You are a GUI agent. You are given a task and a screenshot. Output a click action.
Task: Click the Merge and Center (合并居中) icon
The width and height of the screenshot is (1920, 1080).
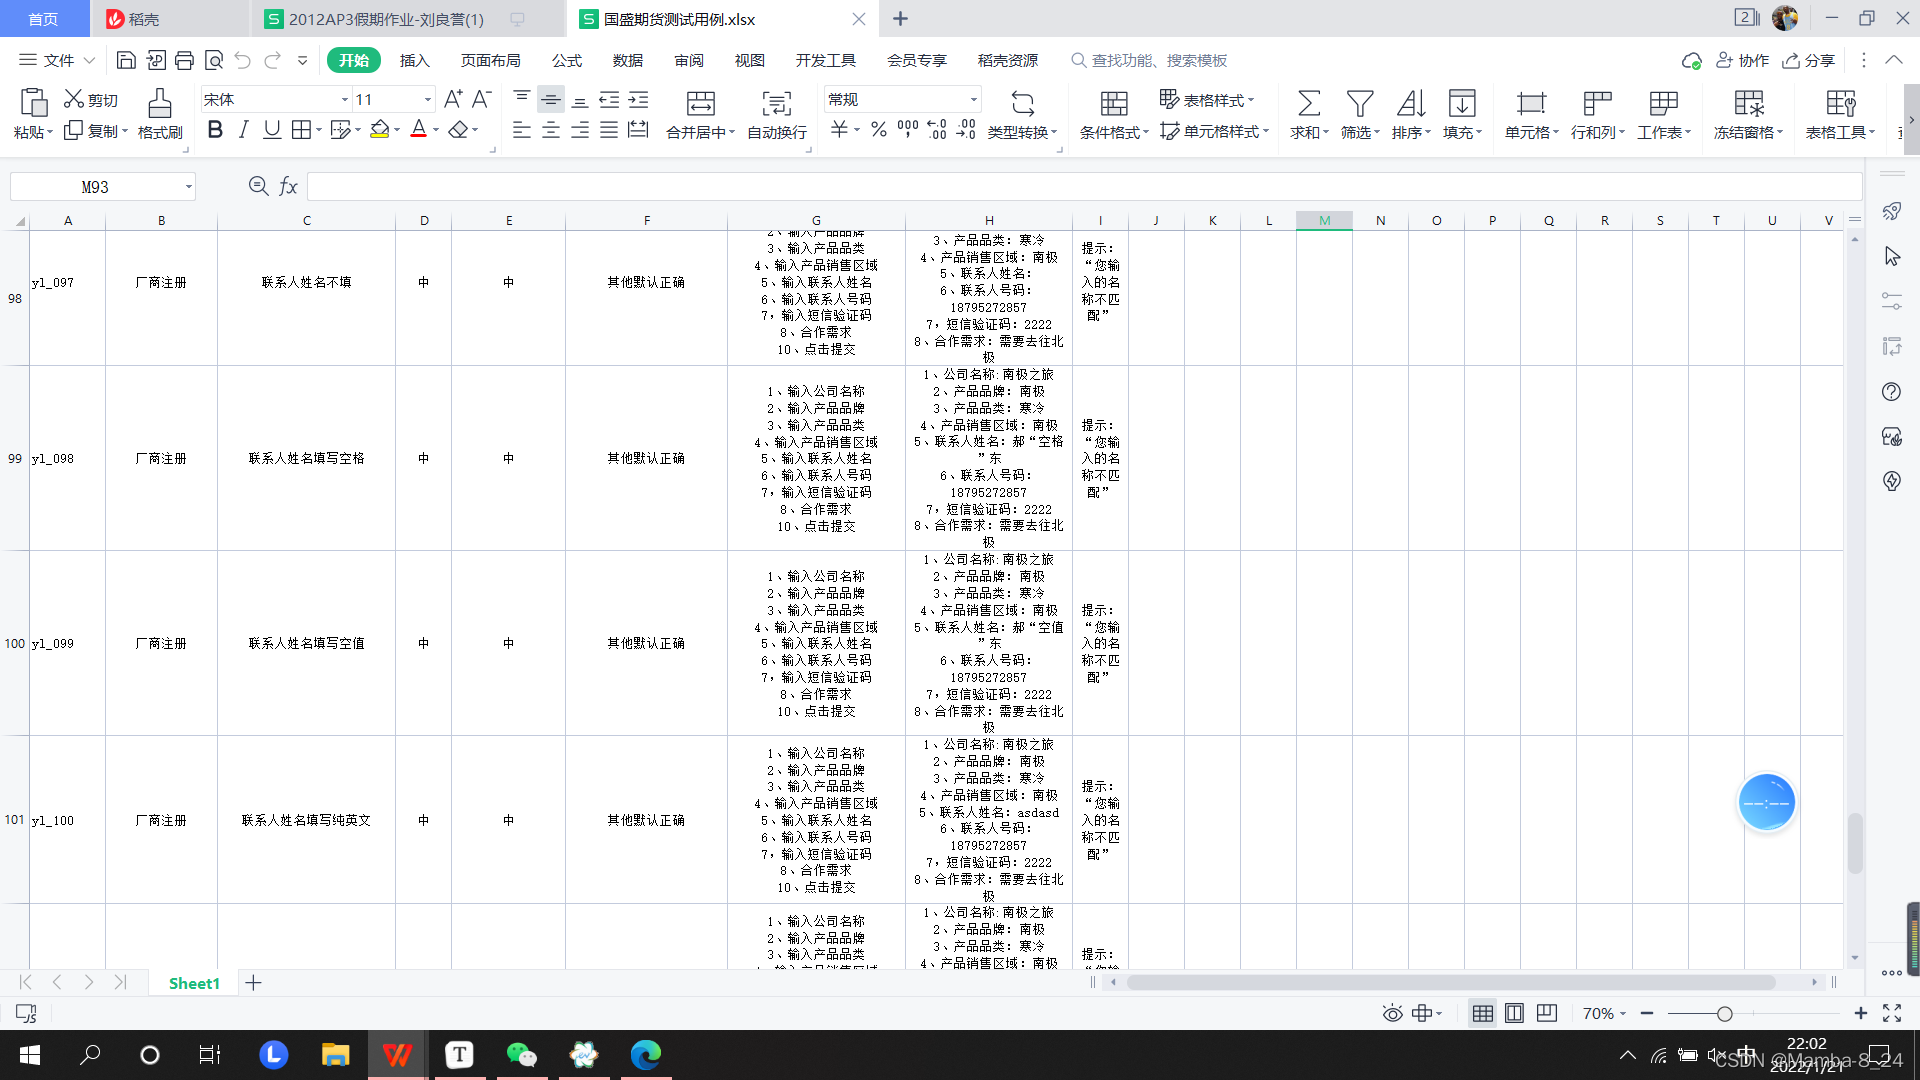point(700,104)
